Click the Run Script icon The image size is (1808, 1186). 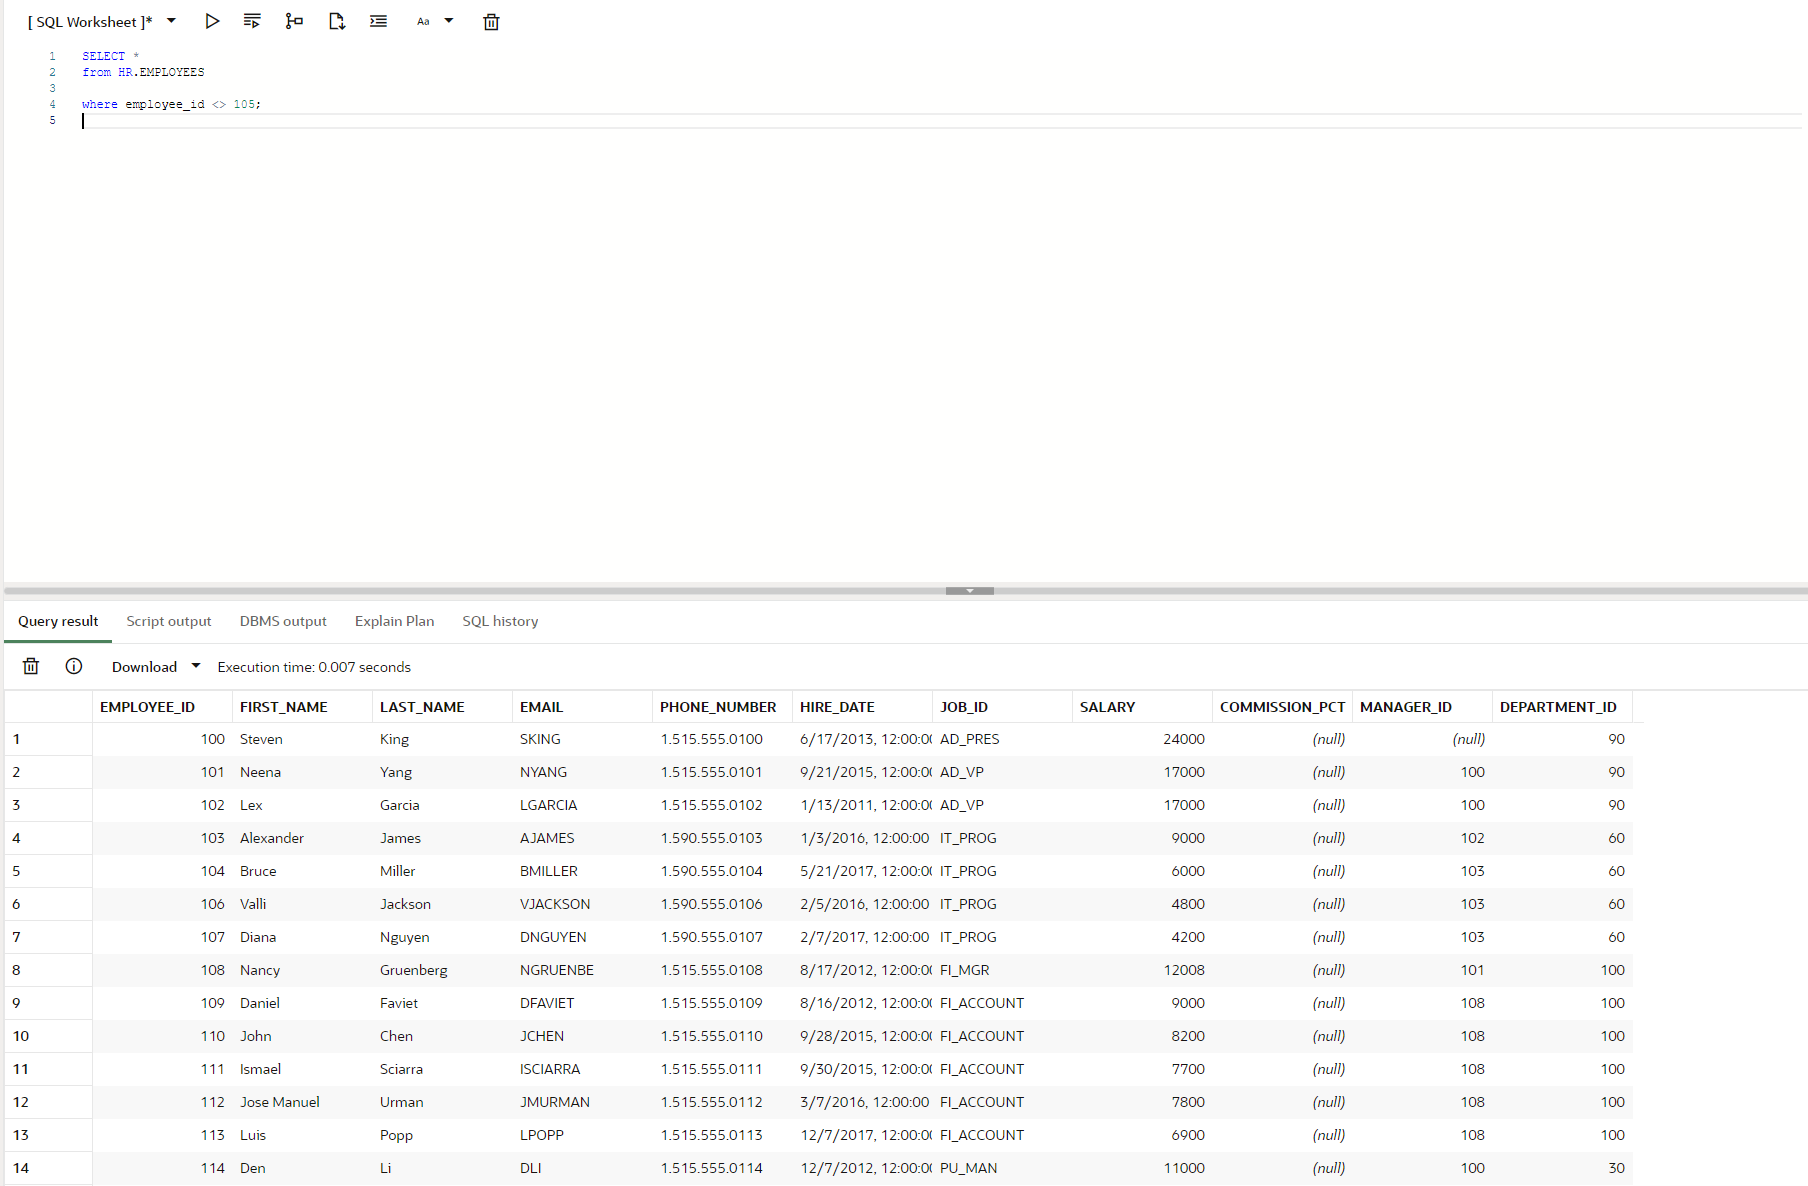click(252, 21)
